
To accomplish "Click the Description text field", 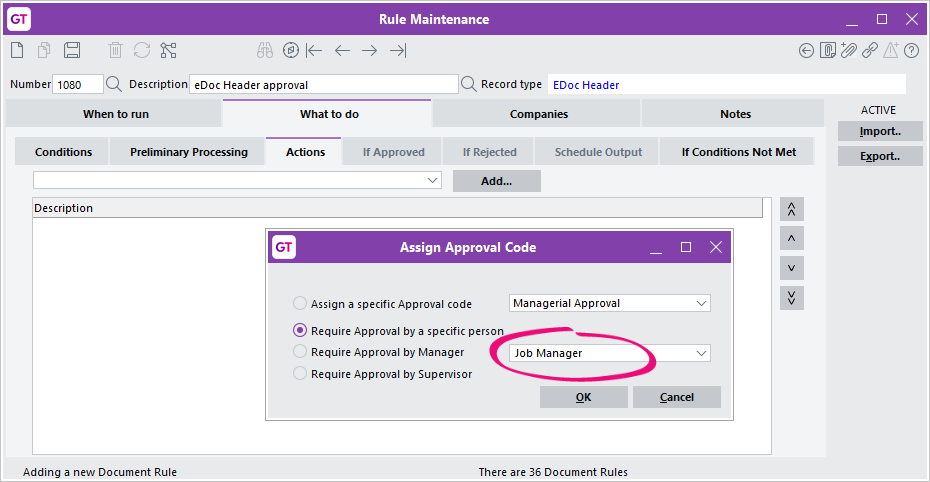I will tap(325, 85).
